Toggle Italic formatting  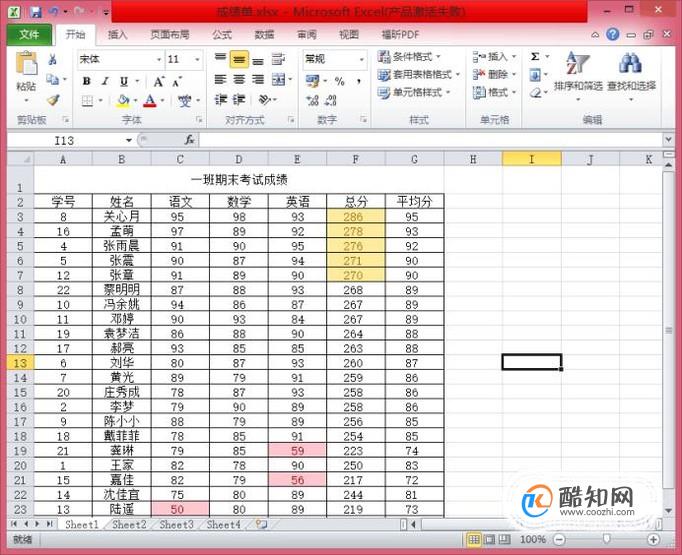105,81
